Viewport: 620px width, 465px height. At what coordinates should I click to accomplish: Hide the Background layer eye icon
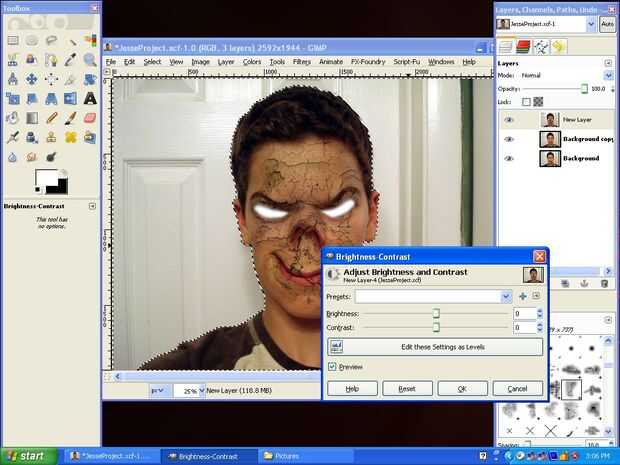509,158
